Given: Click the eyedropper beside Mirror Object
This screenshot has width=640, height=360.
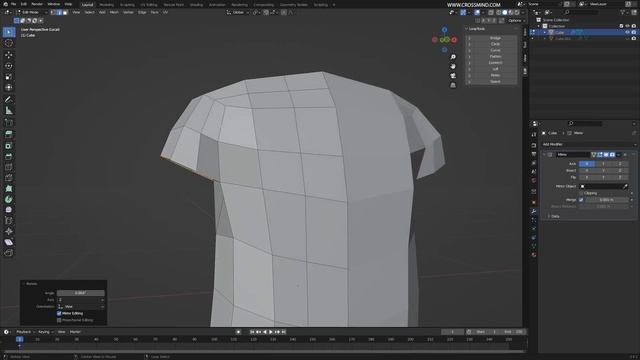Looking at the screenshot, I should click(625, 186).
